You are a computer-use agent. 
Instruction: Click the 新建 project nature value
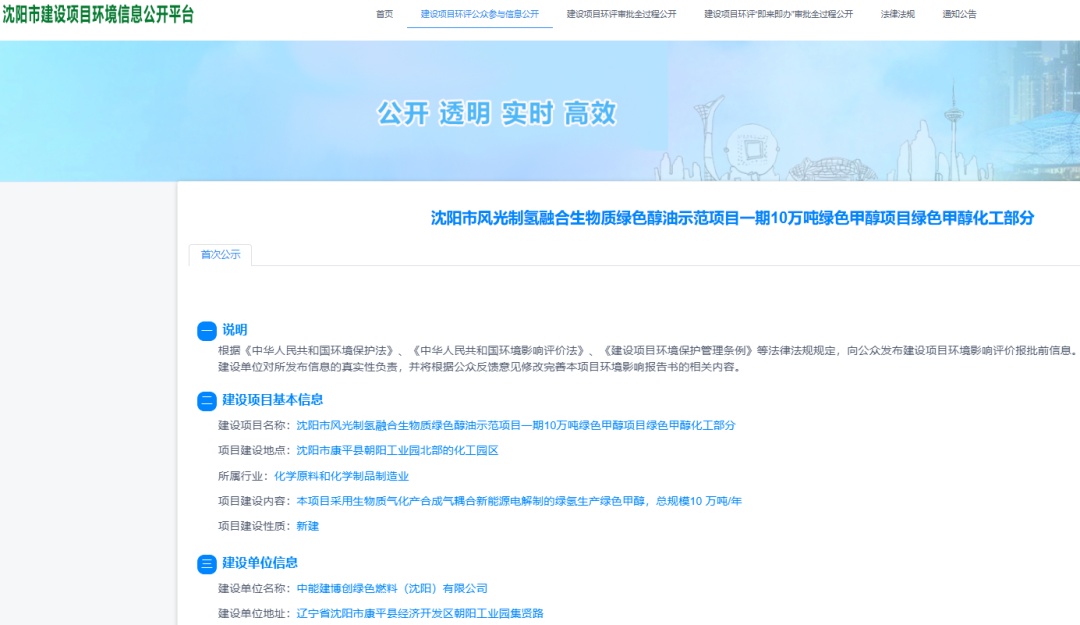point(307,526)
